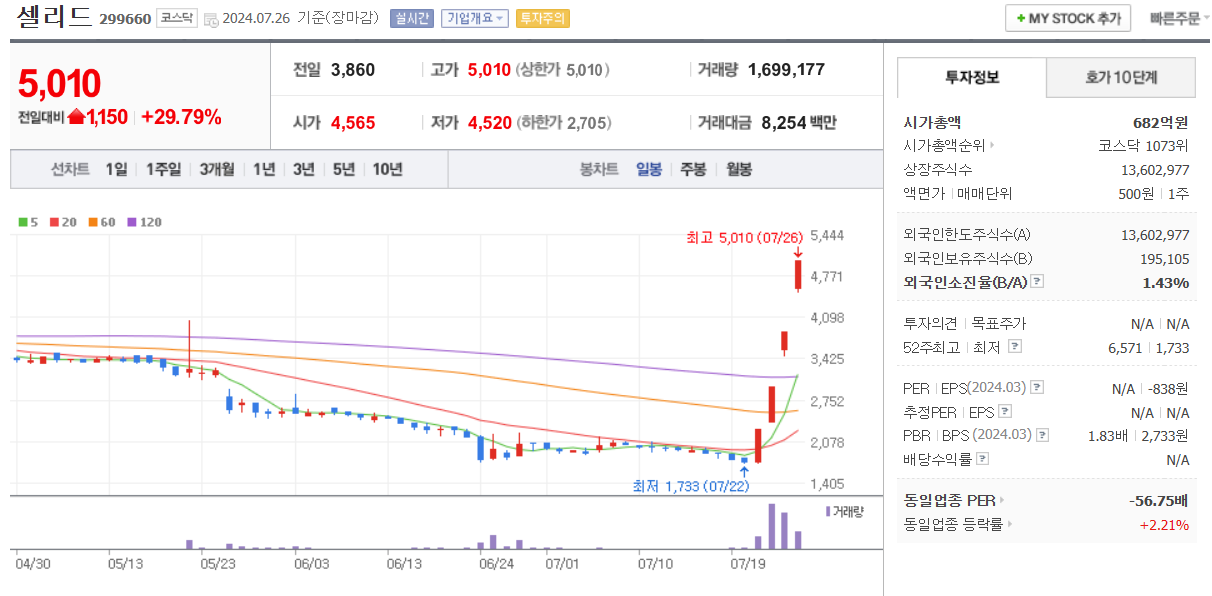Open the 기업개요 dropdown
The width and height of the screenshot is (1212, 596).
pos(476,18)
